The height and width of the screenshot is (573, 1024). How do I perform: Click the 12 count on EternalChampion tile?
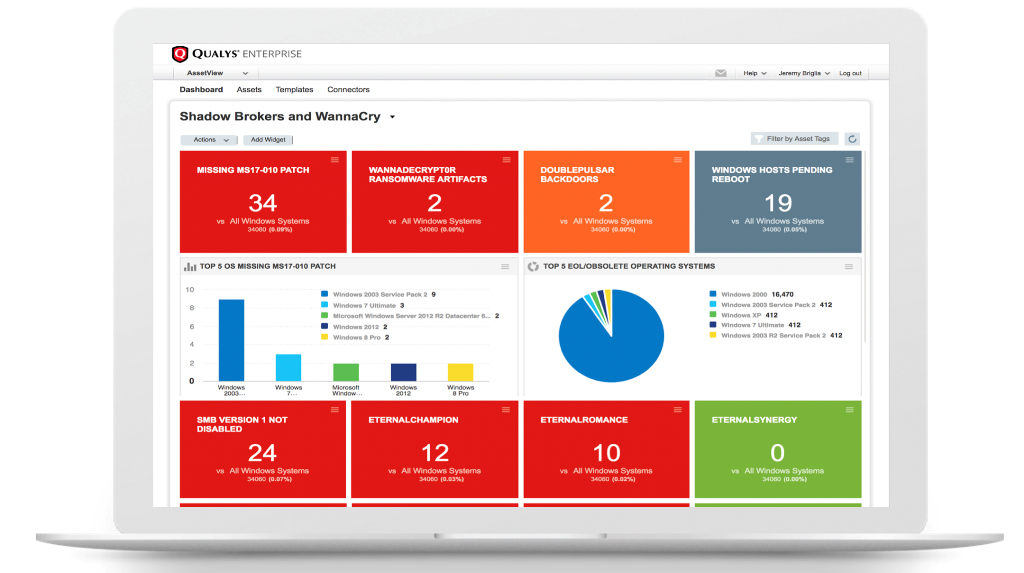pyautogui.click(x=434, y=453)
